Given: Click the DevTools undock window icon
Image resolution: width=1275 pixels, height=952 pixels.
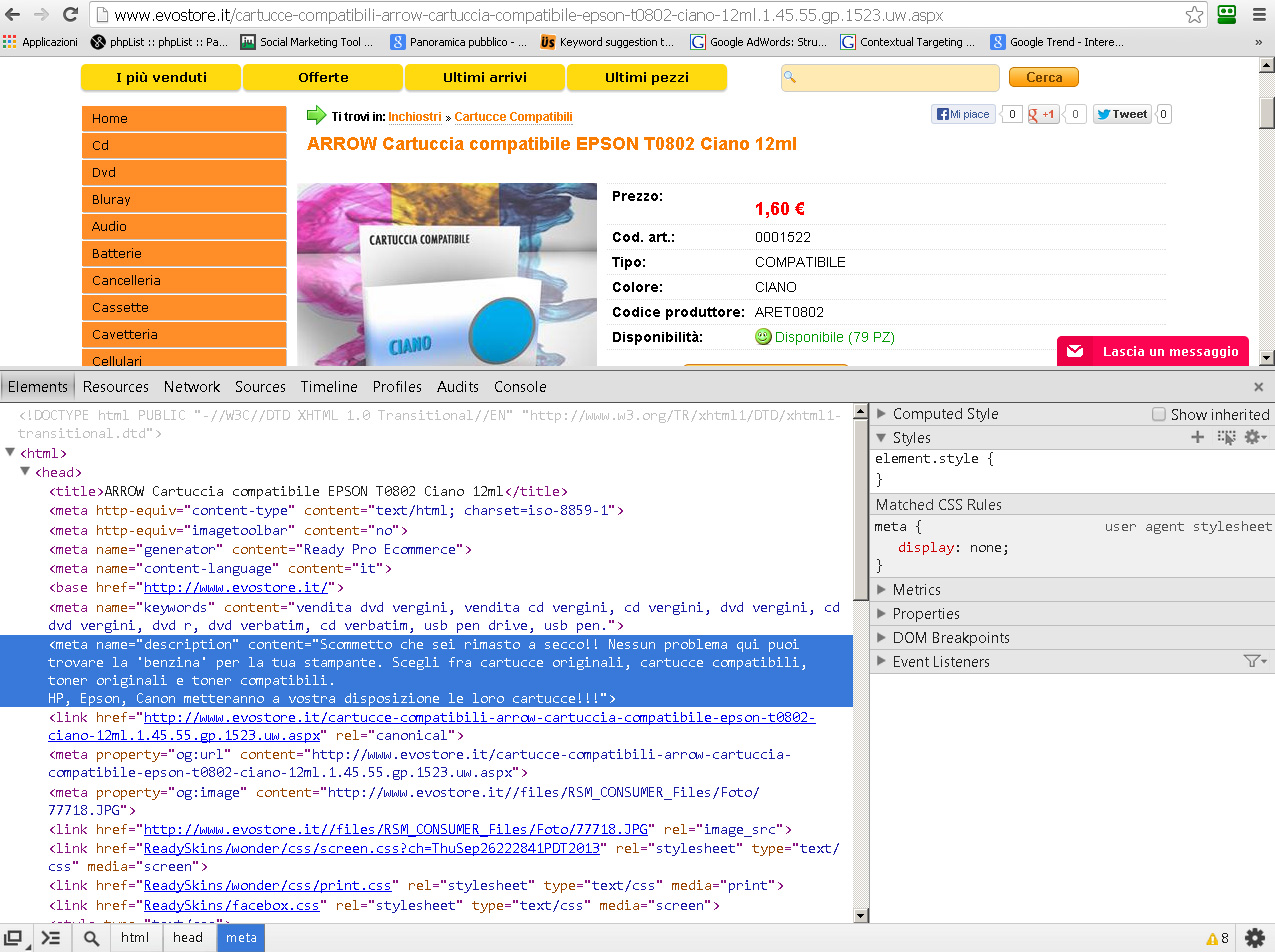Looking at the screenshot, I should 14,938.
